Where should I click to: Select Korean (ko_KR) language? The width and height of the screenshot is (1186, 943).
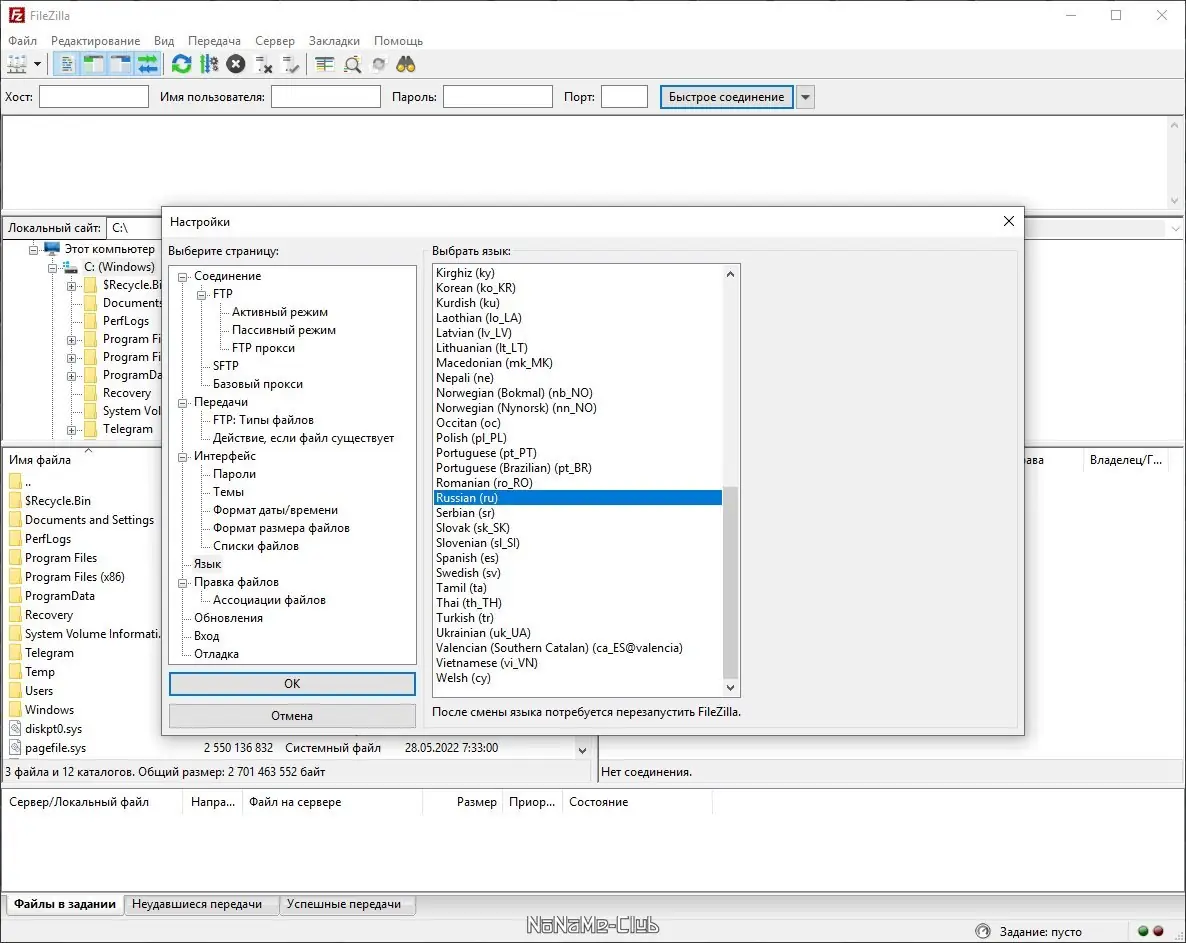click(476, 288)
